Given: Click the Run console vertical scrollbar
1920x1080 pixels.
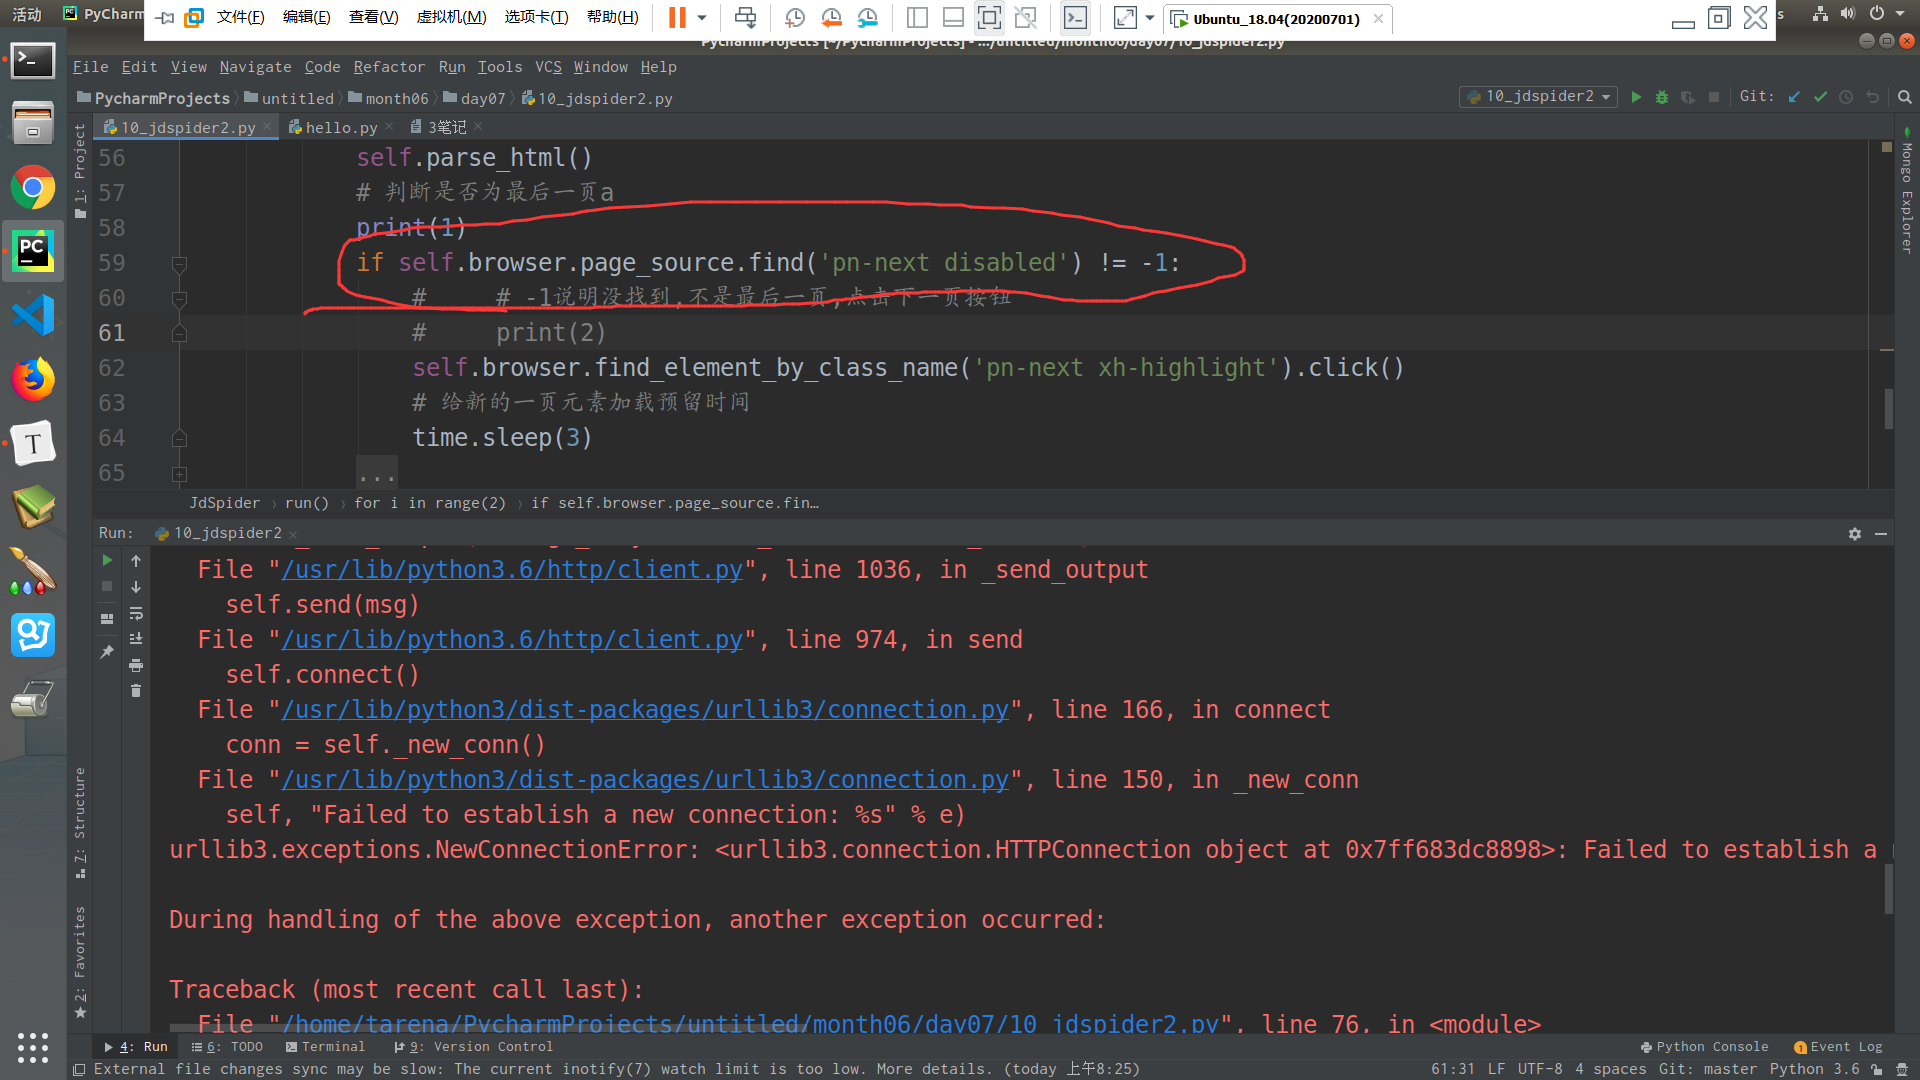Looking at the screenshot, I should click(1888, 888).
